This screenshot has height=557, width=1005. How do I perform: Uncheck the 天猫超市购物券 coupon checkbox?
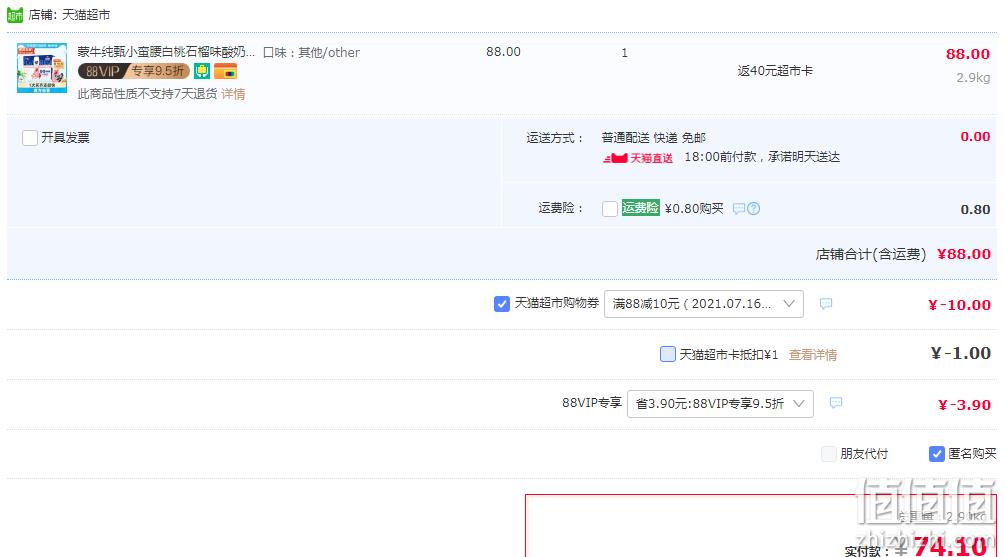pyautogui.click(x=502, y=304)
